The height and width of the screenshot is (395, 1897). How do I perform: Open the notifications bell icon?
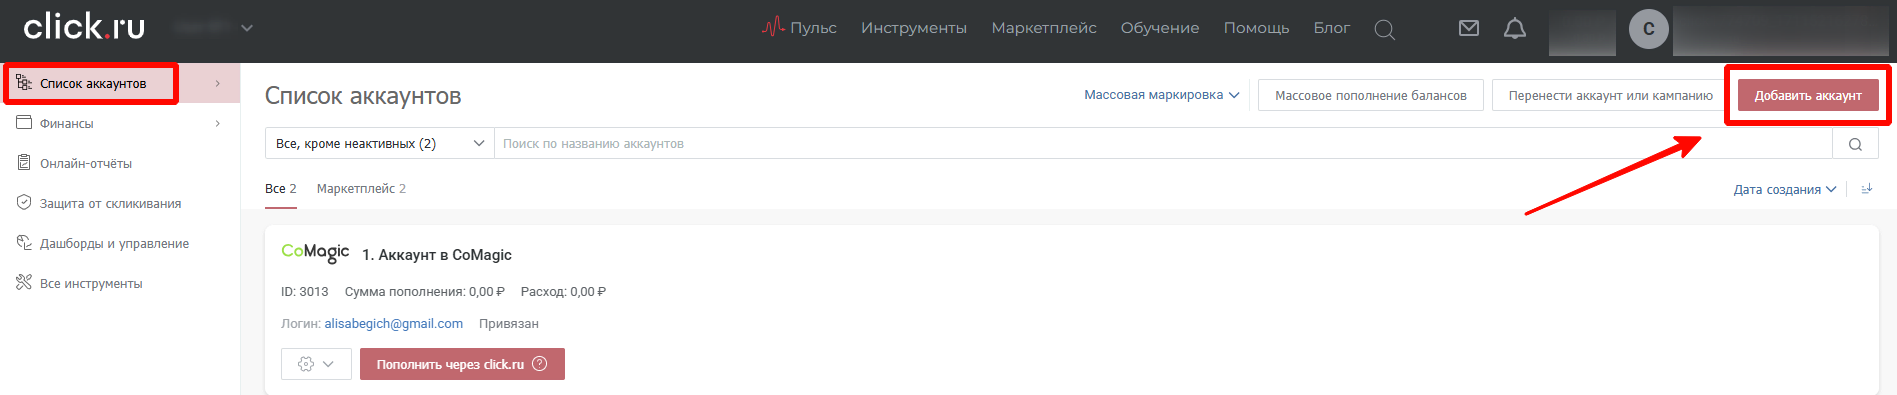(1515, 28)
